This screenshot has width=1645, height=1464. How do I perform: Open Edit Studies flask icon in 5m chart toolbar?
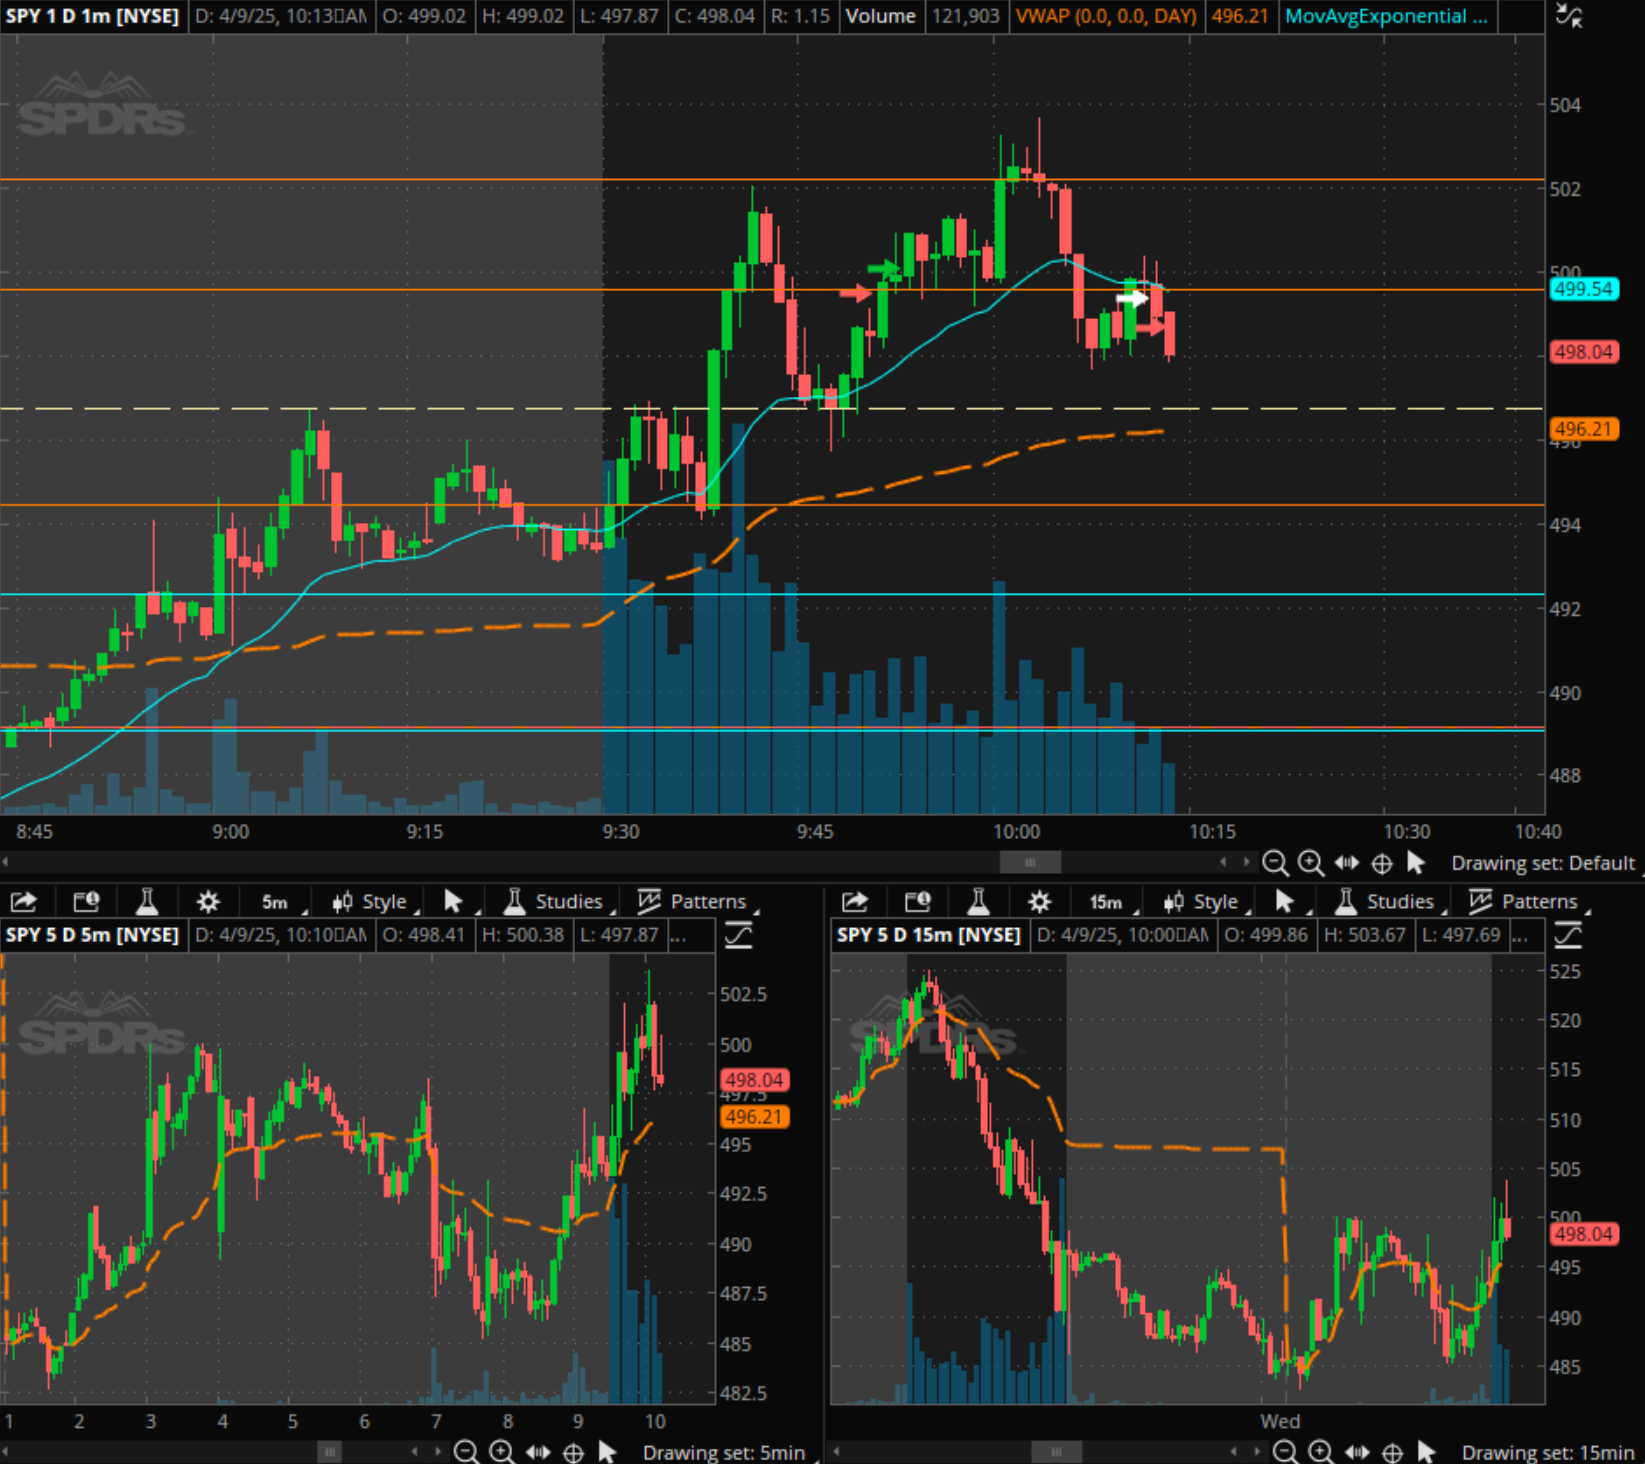(147, 902)
